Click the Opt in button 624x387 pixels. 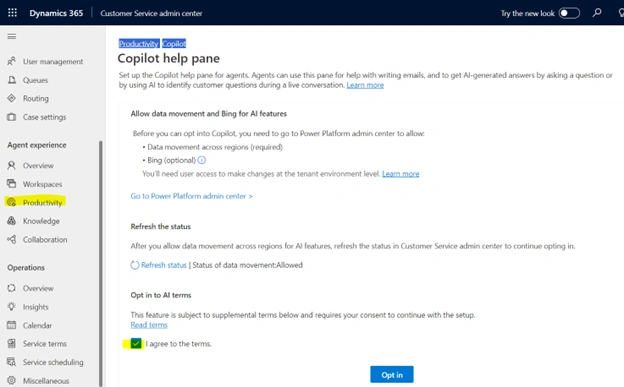392,375
